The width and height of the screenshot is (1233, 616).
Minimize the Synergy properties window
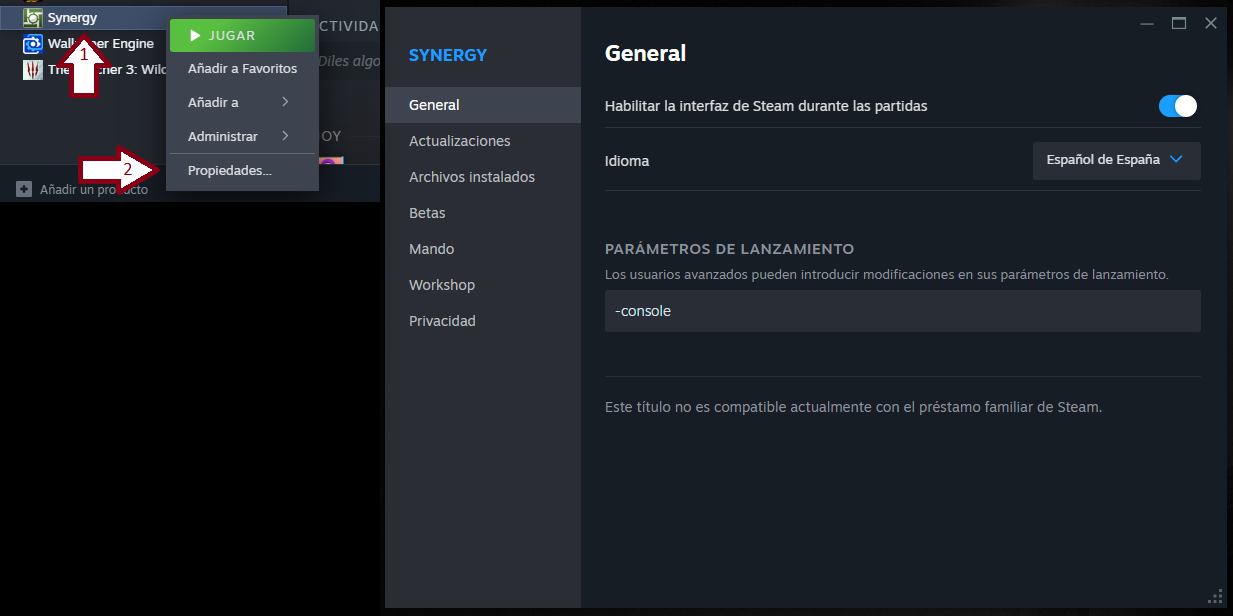pos(1147,23)
